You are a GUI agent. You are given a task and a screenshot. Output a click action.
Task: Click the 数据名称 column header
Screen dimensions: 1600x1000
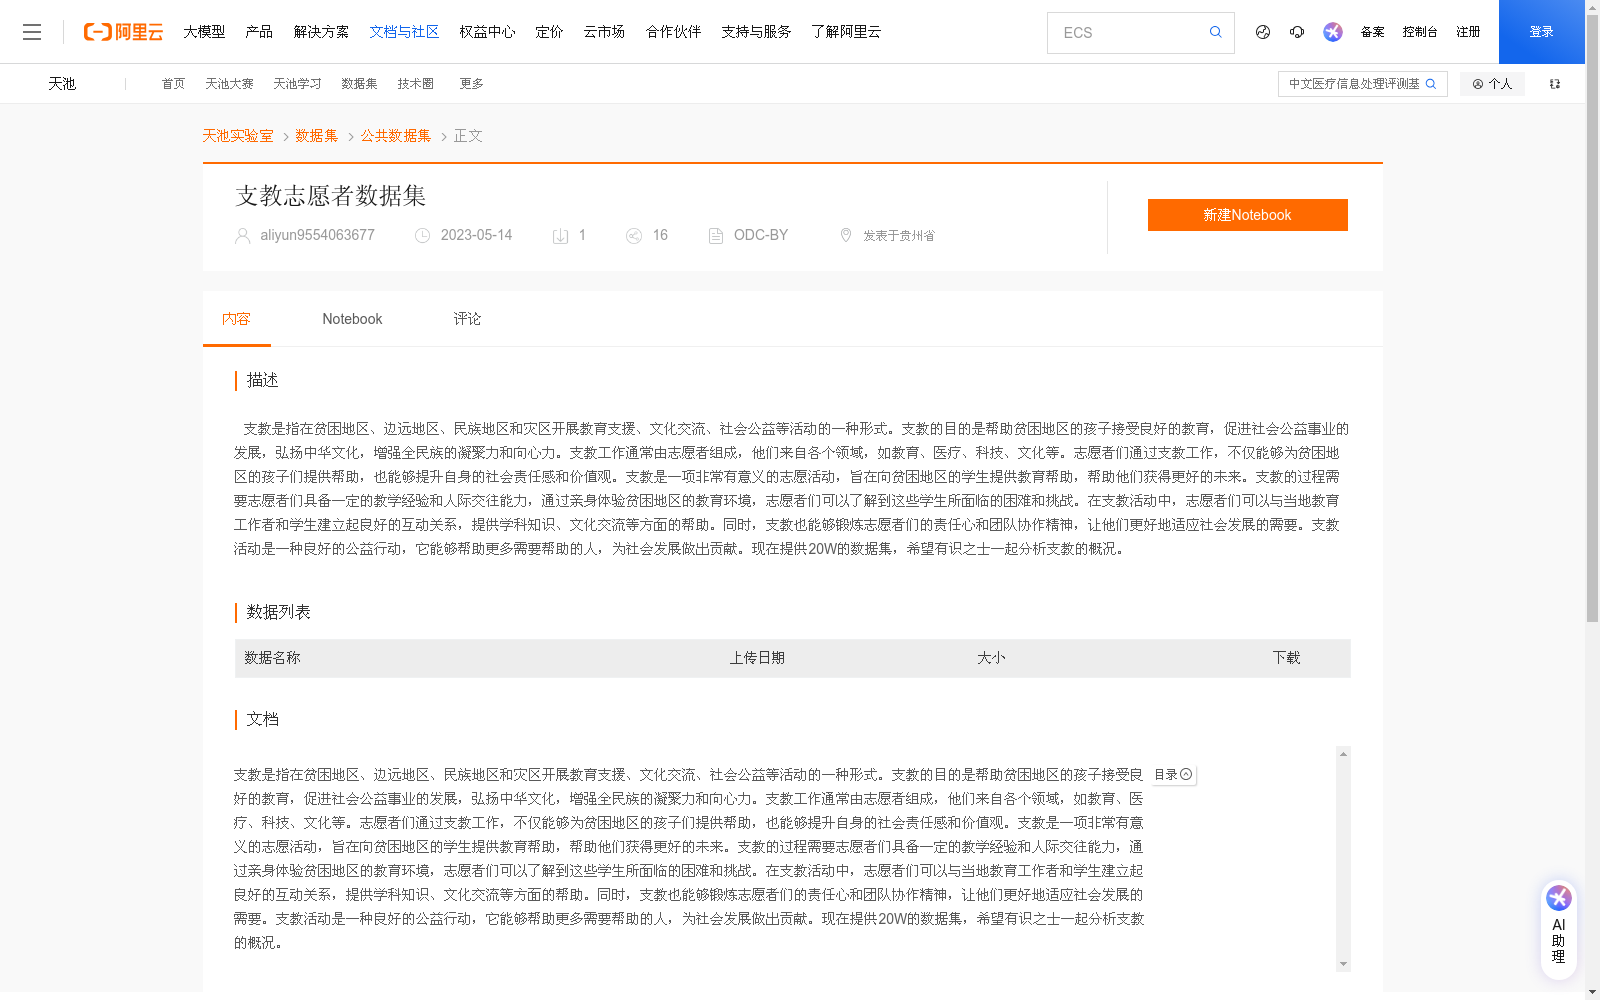pyautogui.click(x=272, y=658)
